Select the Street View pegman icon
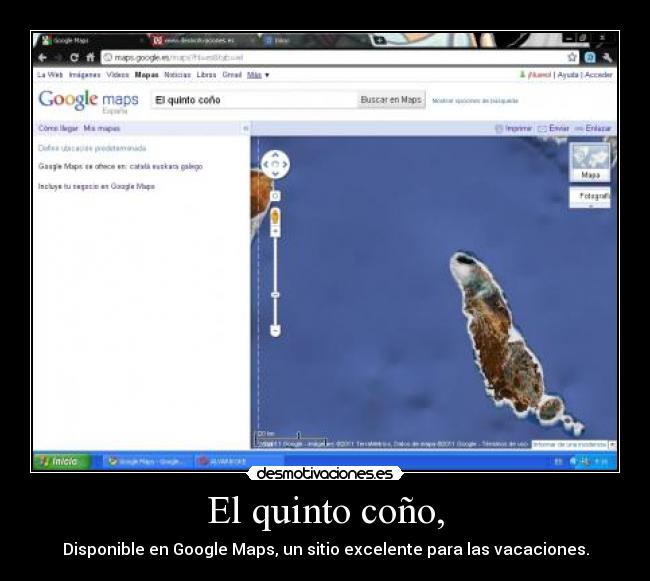Image resolution: width=650 pixels, height=581 pixels. point(275,217)
